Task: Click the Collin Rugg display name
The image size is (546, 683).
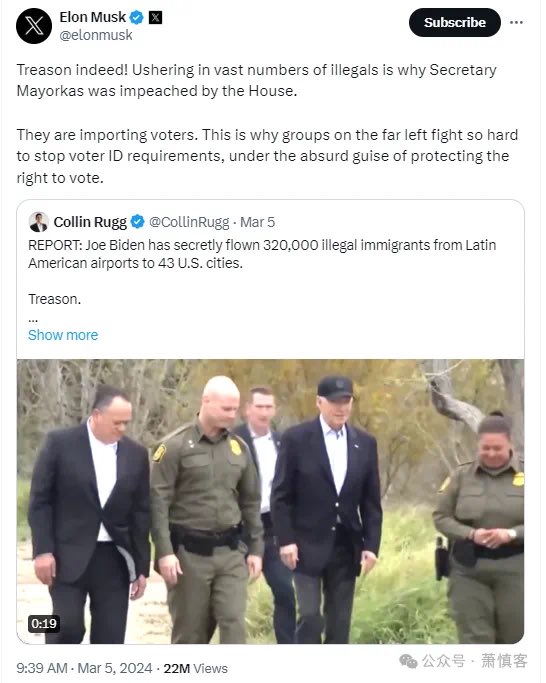Action: tap(90, 222)
